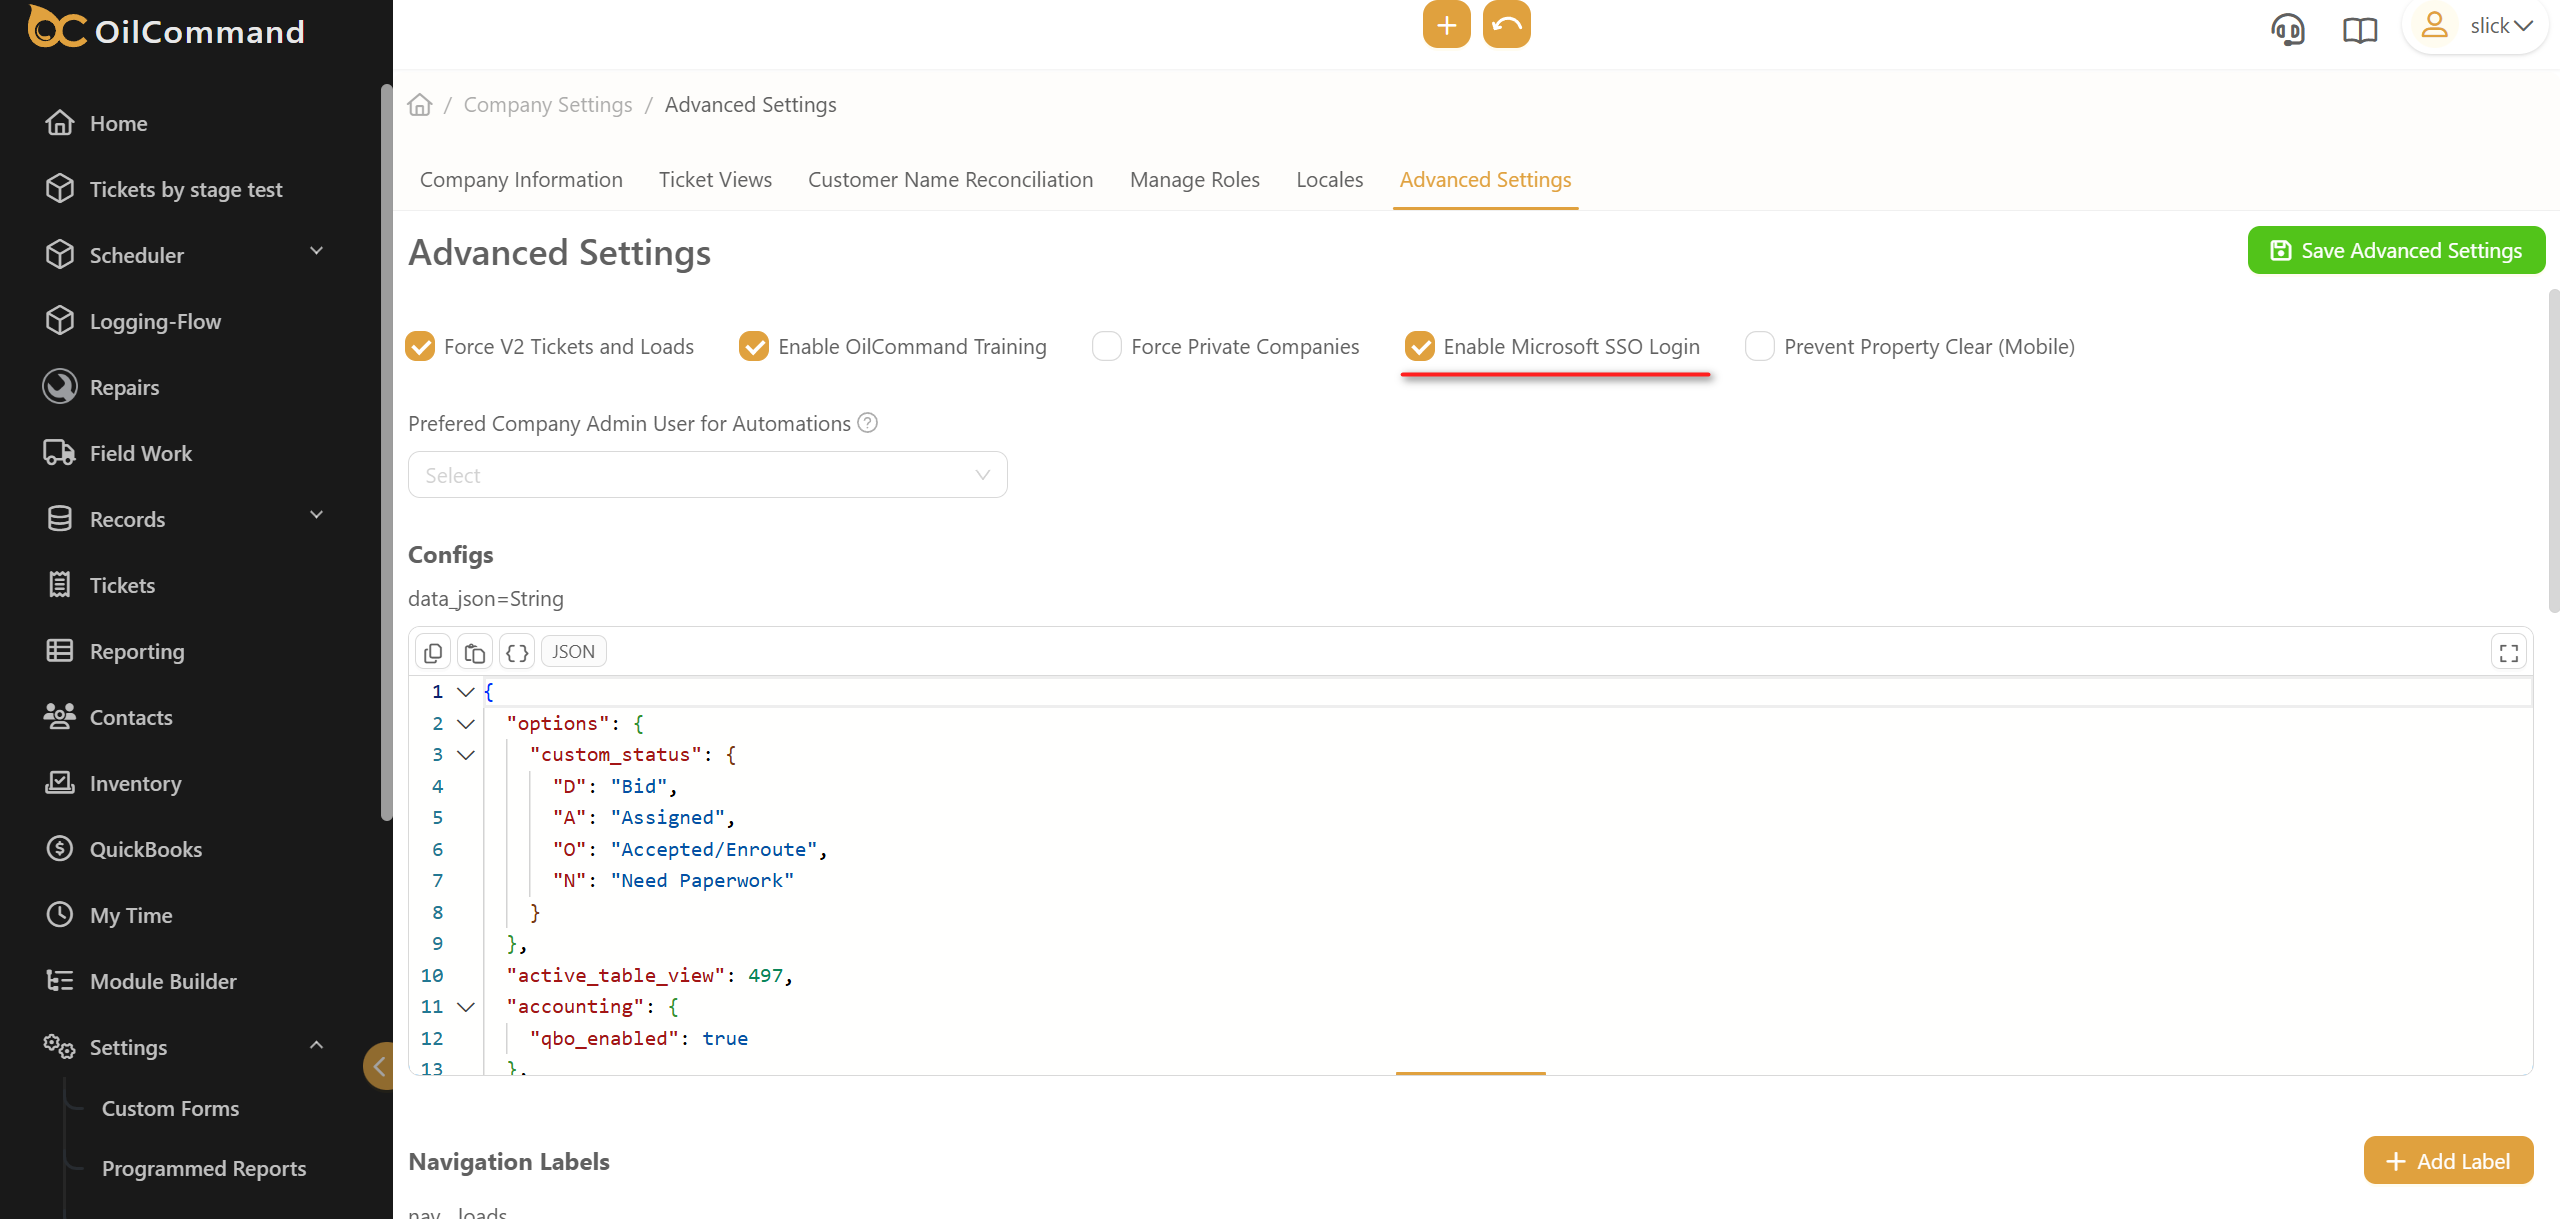Click the orange undo arrow icon
The width and height of the screenshot is (2560, 1219).
[x=1506, y=25]
